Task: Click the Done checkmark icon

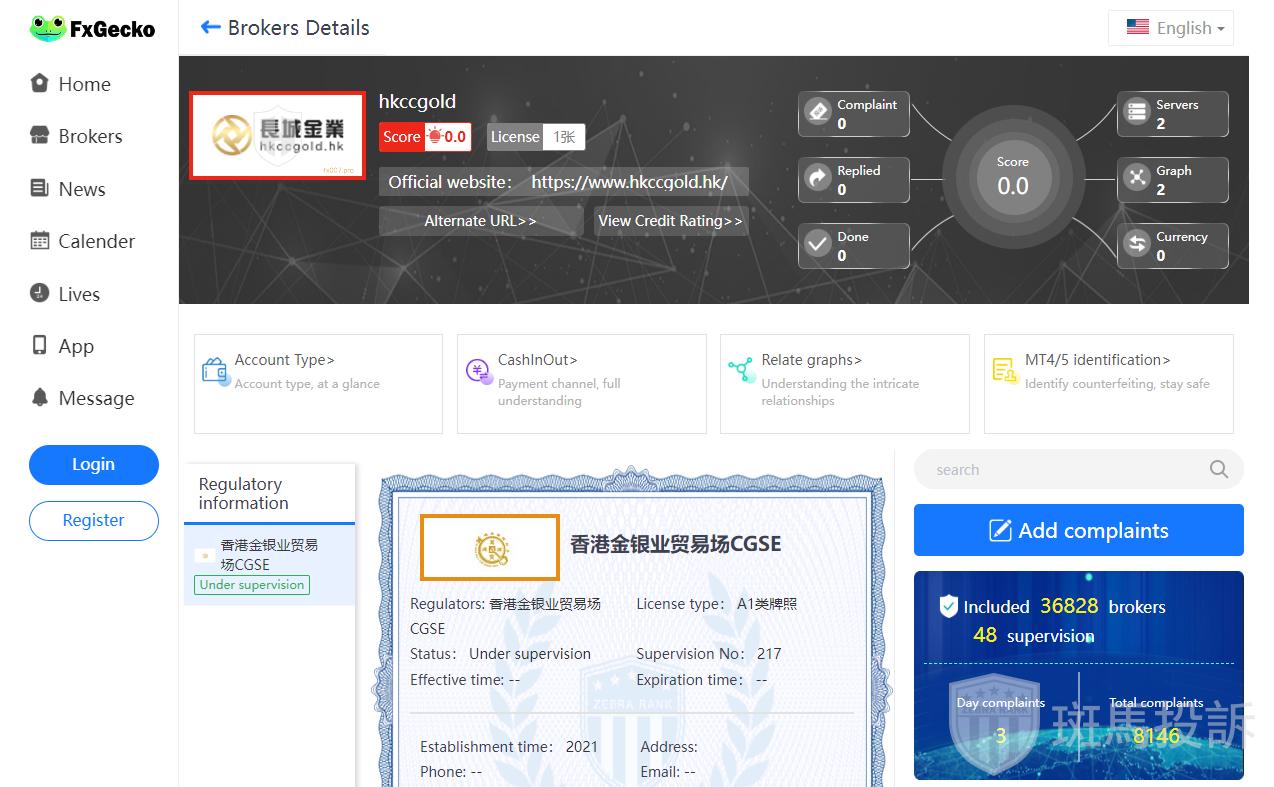Action: coord(819,245)
